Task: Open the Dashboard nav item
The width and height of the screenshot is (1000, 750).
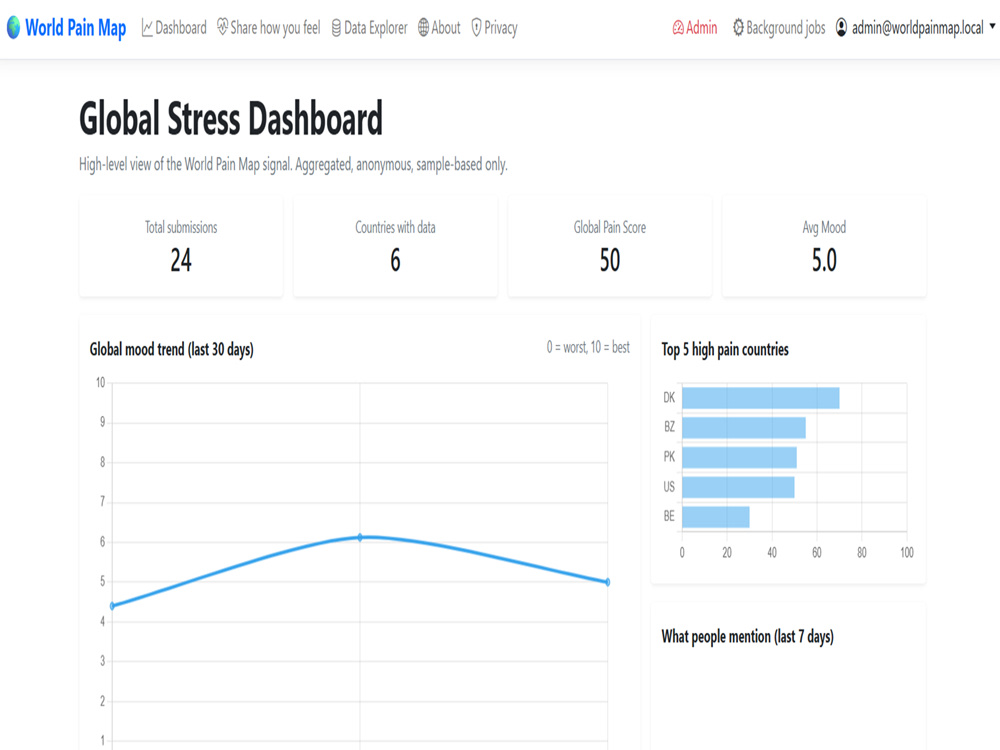Action: 173,28
